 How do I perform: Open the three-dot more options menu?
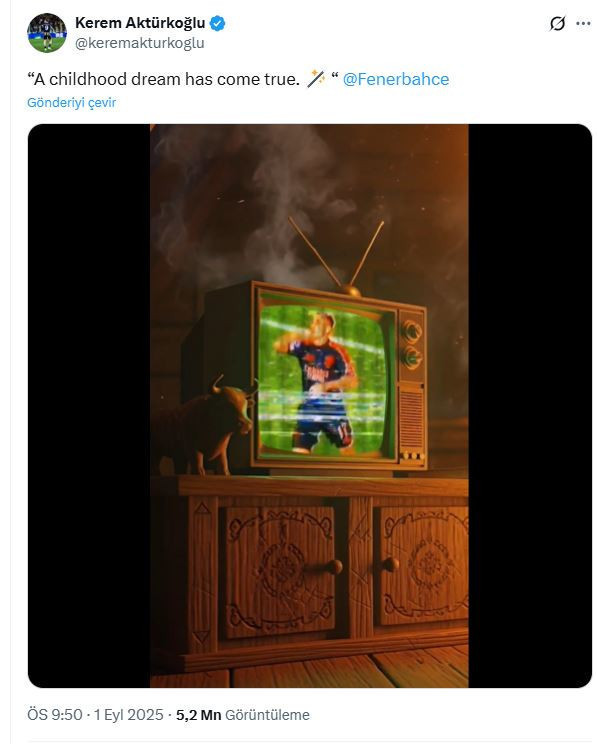(x=583, y=23)
